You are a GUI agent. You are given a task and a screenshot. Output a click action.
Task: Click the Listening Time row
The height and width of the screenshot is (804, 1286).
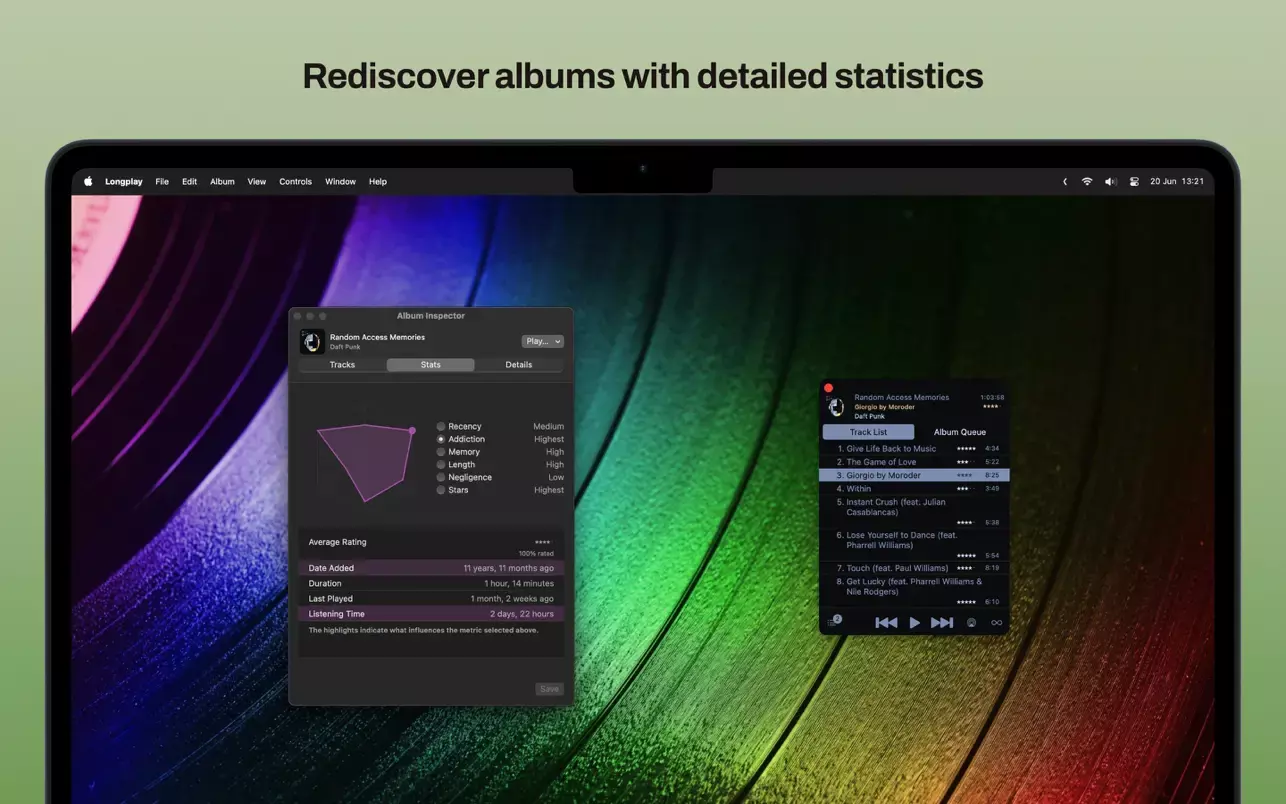(x=431, y=614)
